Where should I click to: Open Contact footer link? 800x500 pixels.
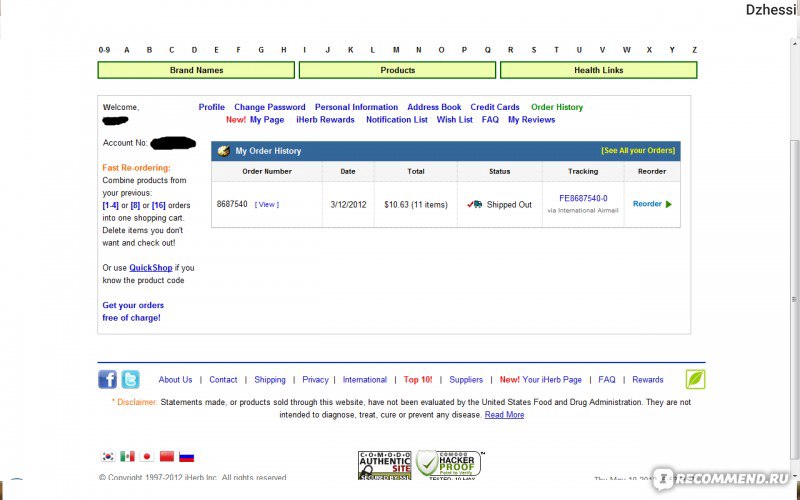223,380
